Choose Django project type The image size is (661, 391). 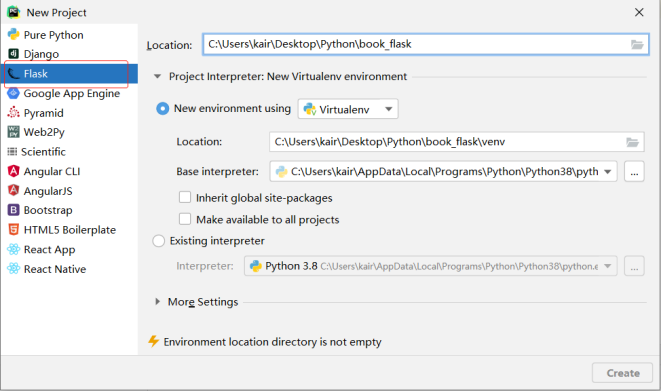(x=41, y=54)
